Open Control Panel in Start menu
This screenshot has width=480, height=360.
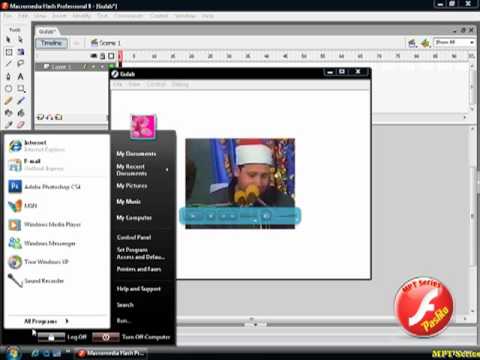(134, 237)
